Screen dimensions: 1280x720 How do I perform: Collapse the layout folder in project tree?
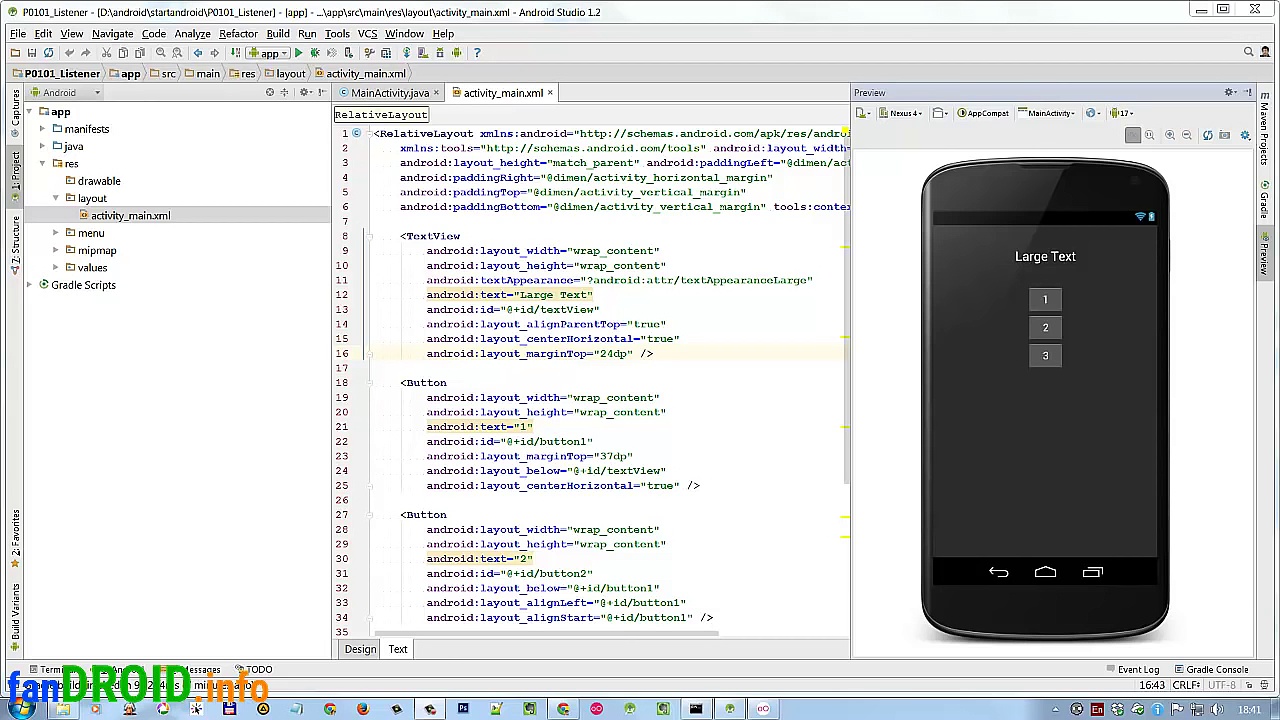(56, 198)
